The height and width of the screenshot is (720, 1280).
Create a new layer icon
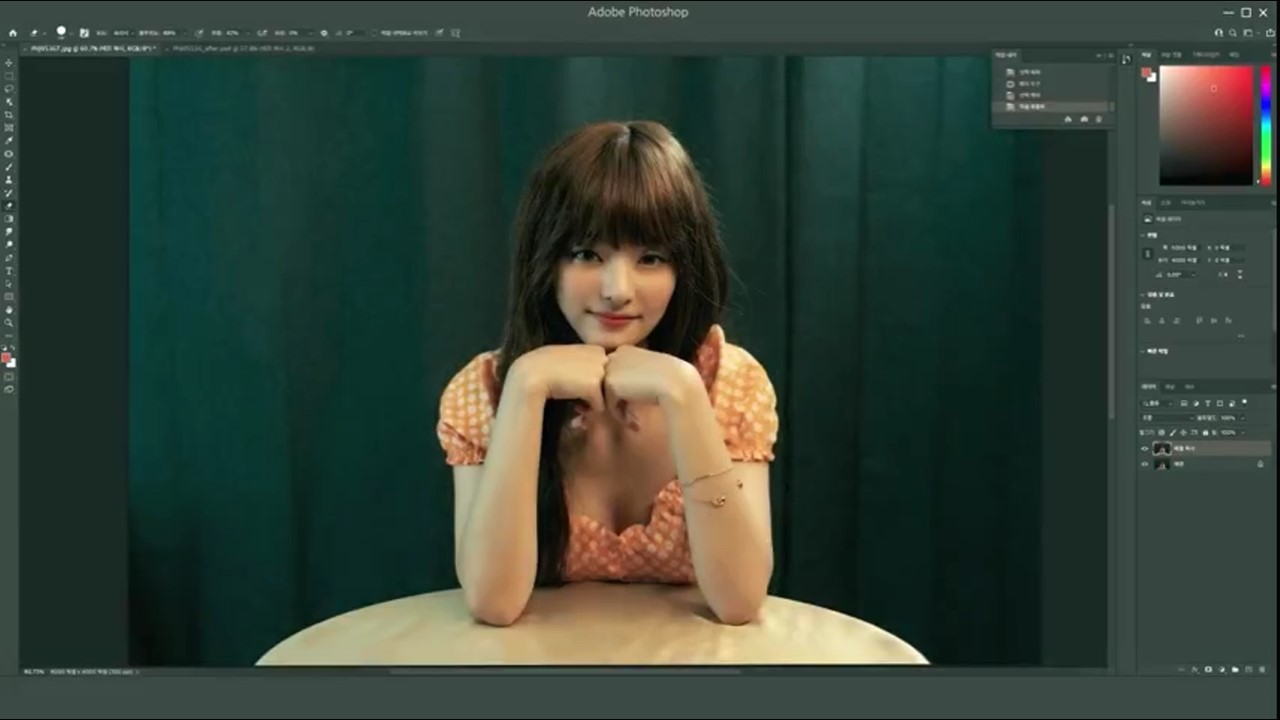1248,669
